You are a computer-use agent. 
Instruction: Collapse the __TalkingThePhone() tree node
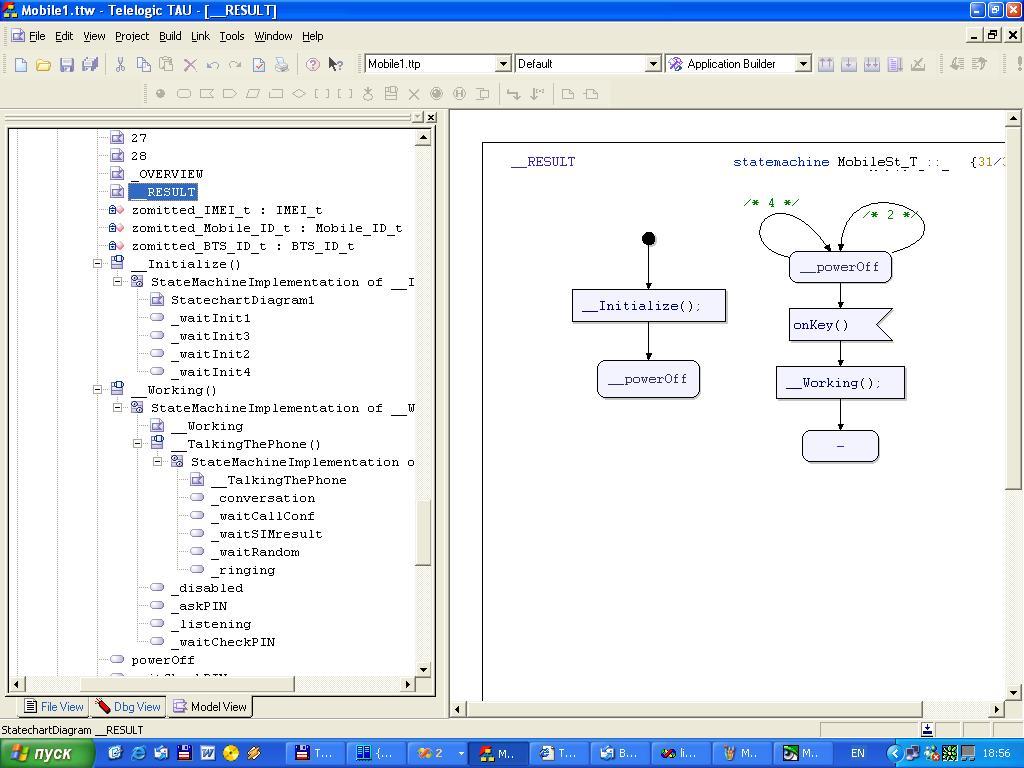(138, 444)
